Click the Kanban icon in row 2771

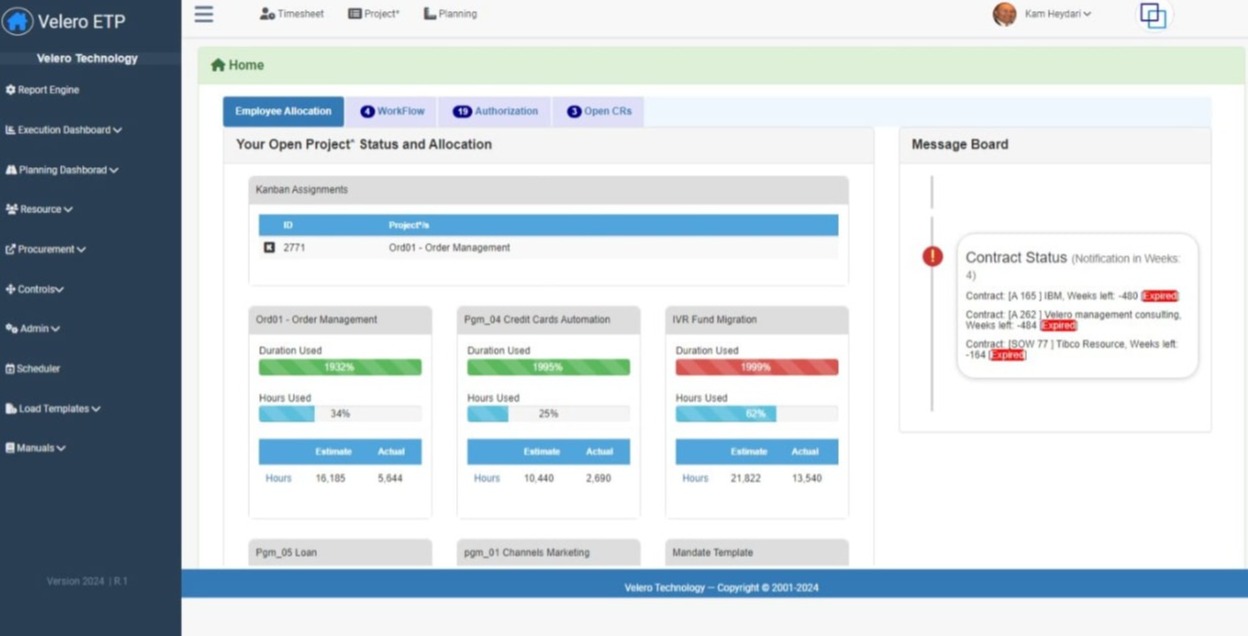[269, 248]
